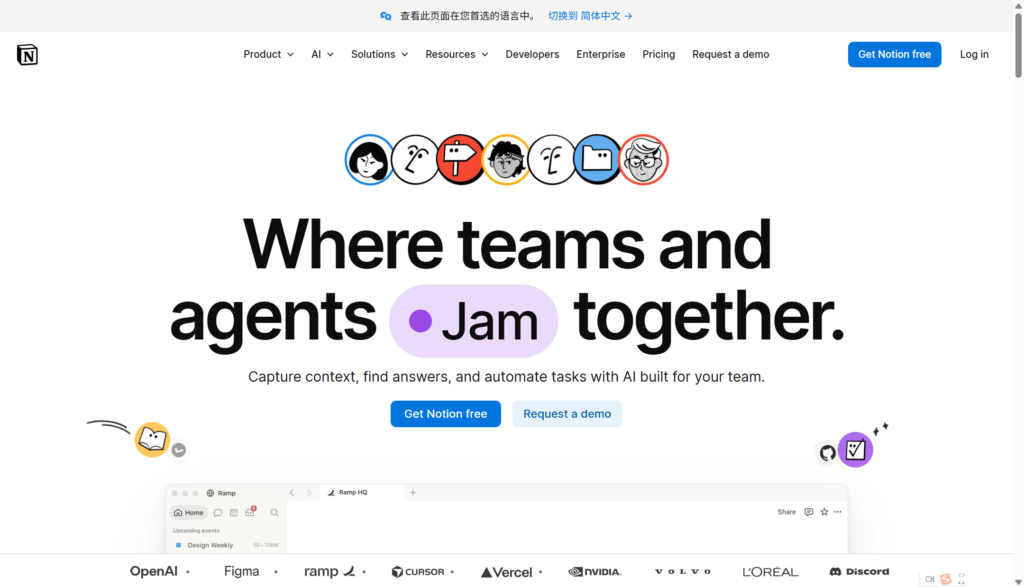Viewport: 1024px width, 587px height.
Task: Click the scrollbar down arrow
Action: pyautogui.click(x=1018, y=582)
